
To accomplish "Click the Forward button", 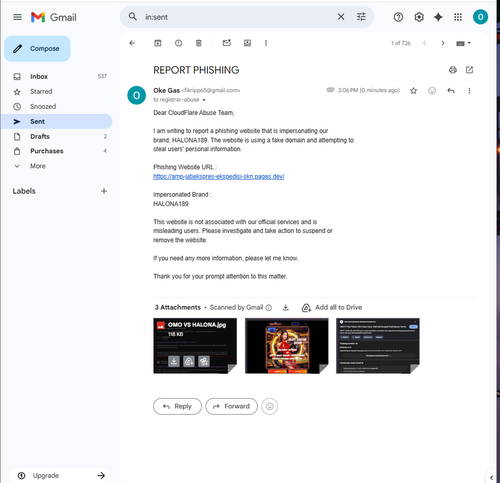I will [x=232, y=406].
